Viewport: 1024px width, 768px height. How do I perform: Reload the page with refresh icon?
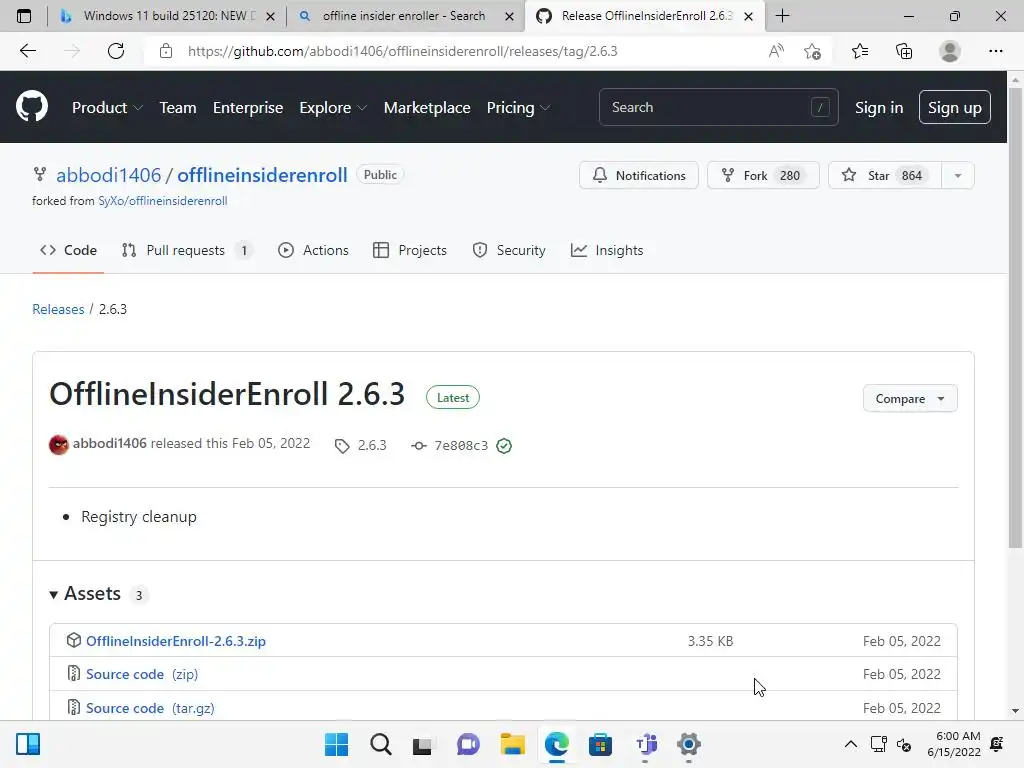116,51
